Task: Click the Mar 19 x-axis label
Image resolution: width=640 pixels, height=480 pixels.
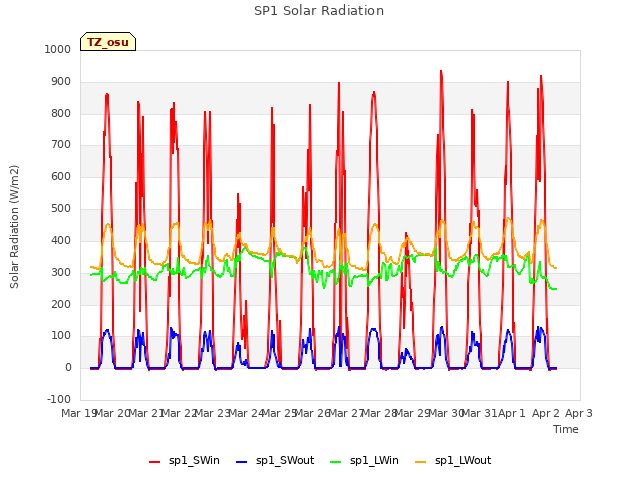Action: pyautogui.click(x=78, y=413)
